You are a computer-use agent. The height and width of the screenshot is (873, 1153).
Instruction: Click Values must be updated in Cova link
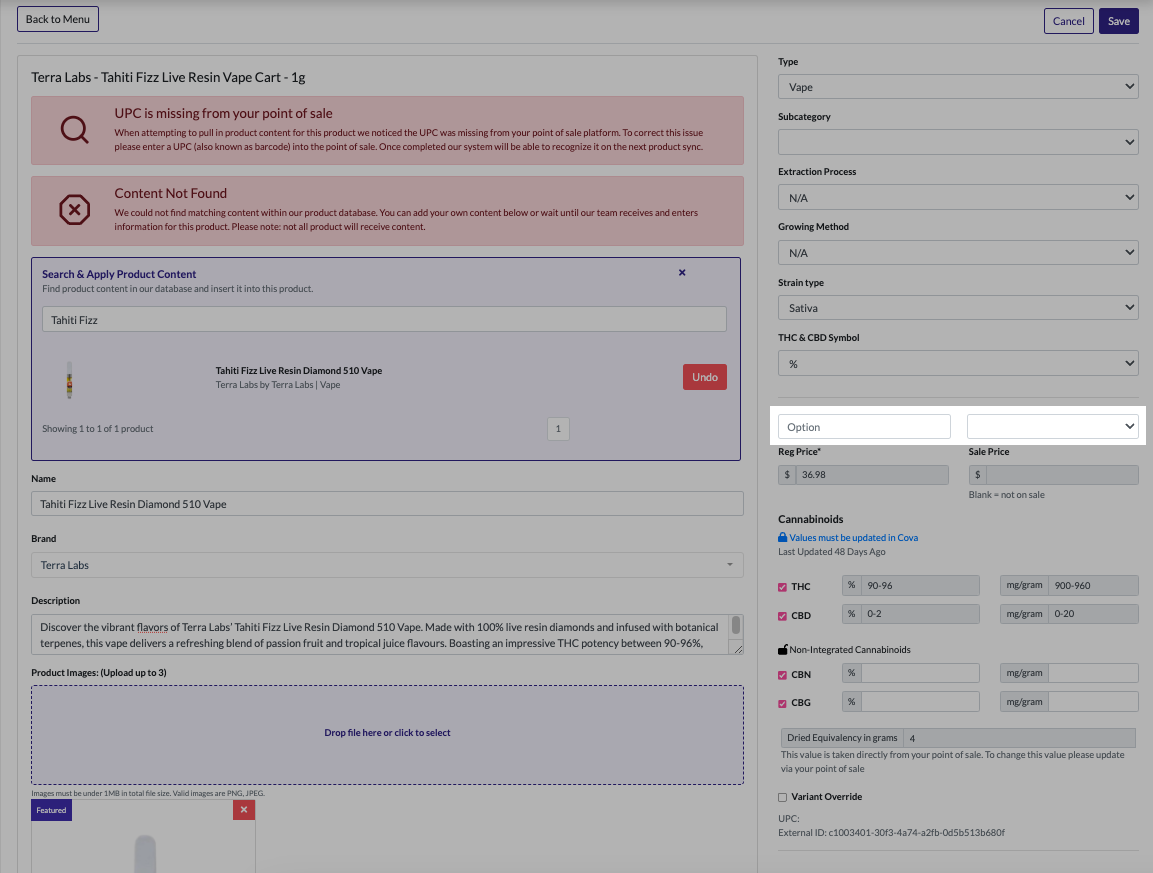pyautogui.click(x=853, y=538)
